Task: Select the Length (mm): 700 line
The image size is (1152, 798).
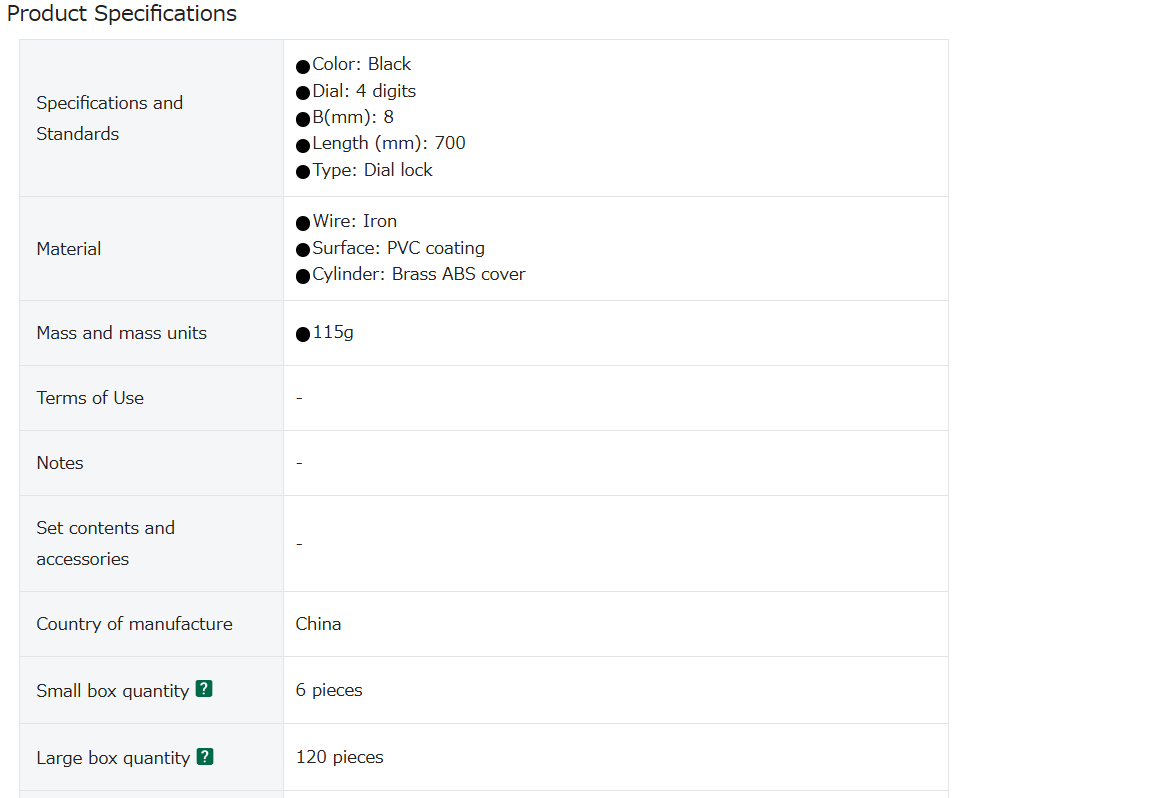Action: click(x=381, y=143)
